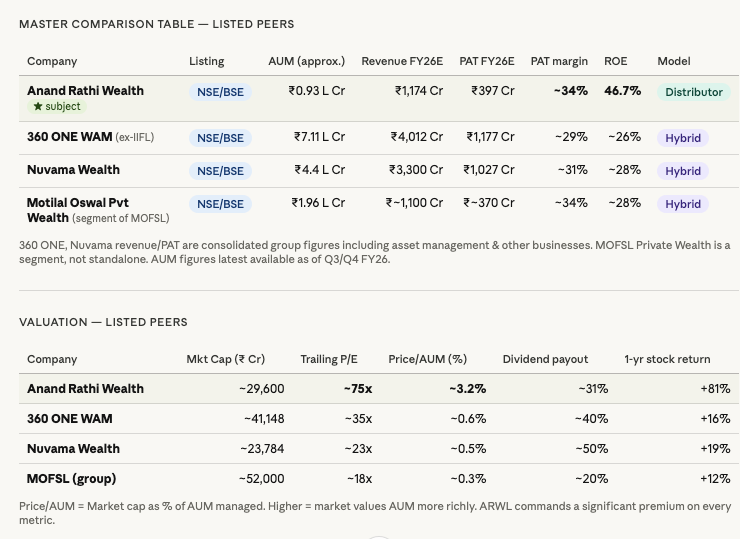Click the Revenue FY26E column header

402,61
